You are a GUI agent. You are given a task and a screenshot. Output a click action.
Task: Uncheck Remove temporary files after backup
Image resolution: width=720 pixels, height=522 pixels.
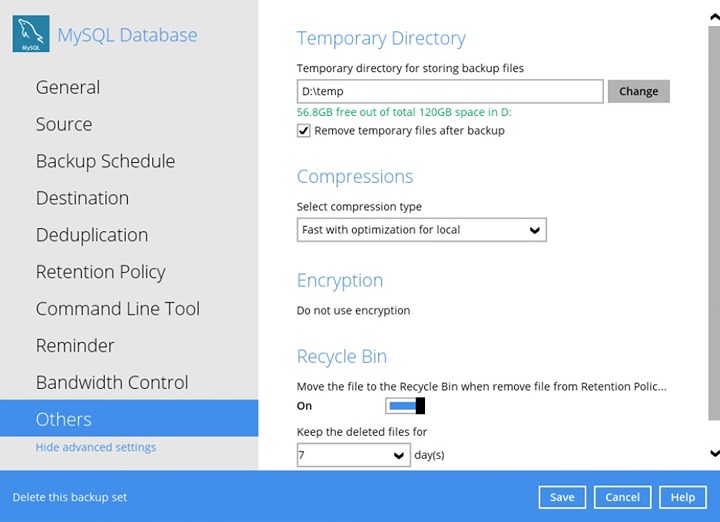(x=304, y=131)
